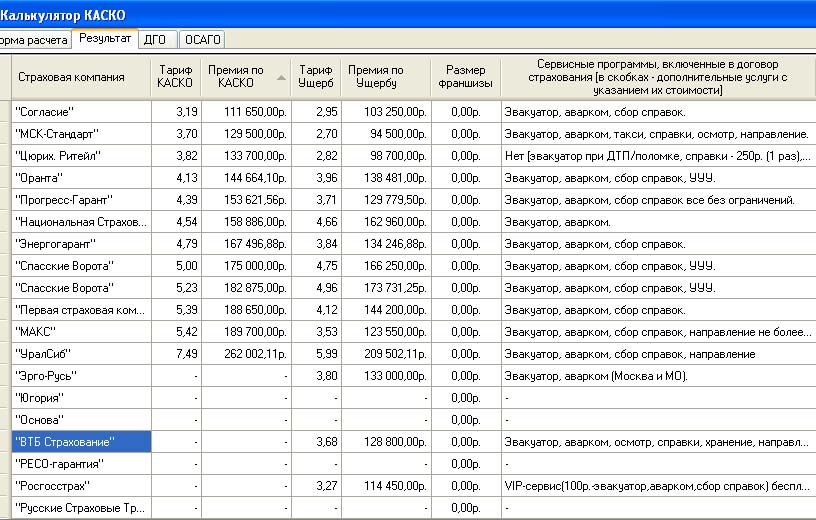Click the 3,19 КАСКО tariff cell

point(176,112)
